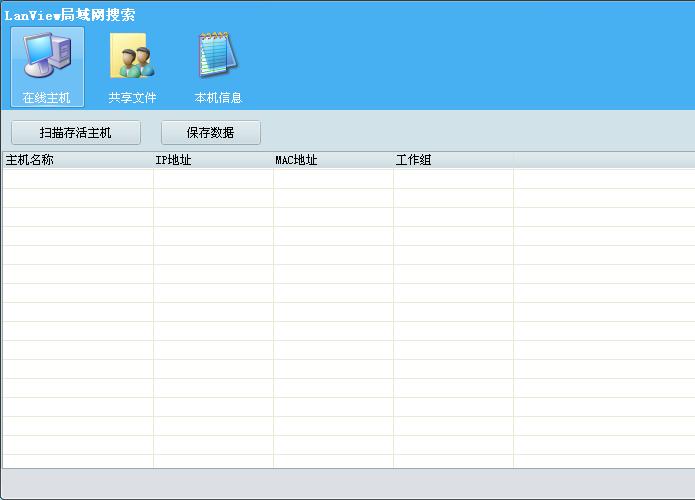The width and height of the screenshot is (695, 500).
Task: Open the 在线主机 computer monitor icon
Action: [x=47, y=55]
